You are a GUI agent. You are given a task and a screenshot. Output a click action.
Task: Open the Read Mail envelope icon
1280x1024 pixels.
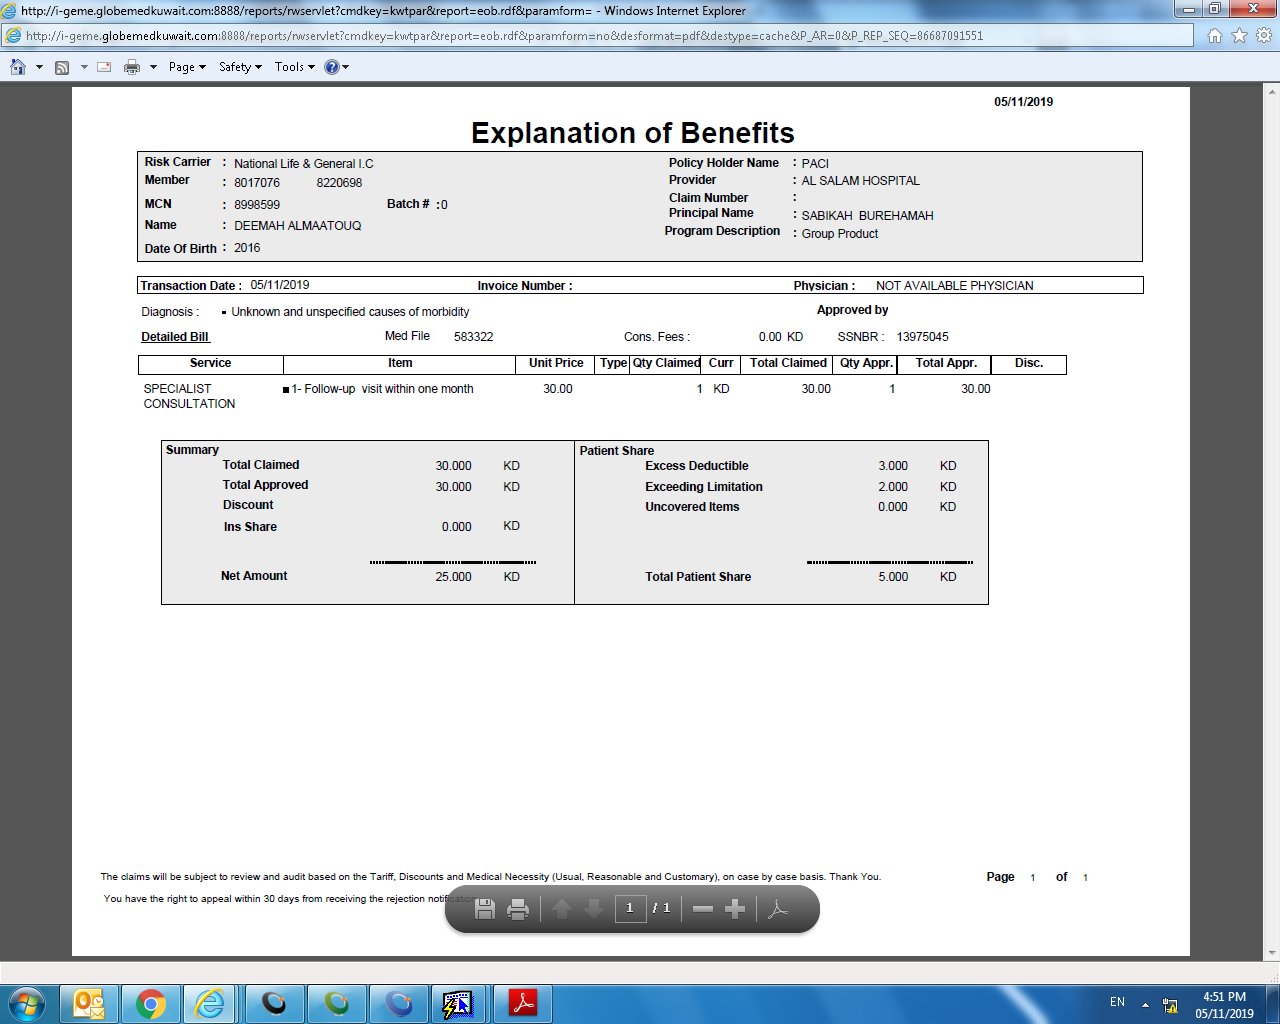[x=104, y=67]
